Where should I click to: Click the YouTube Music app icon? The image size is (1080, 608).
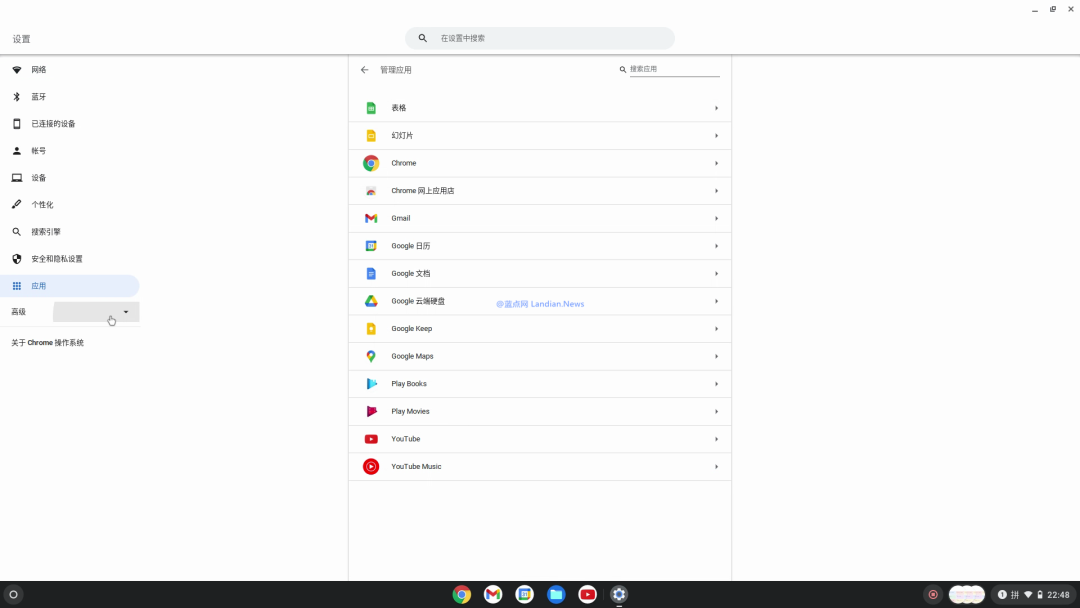tap(371, 466)
